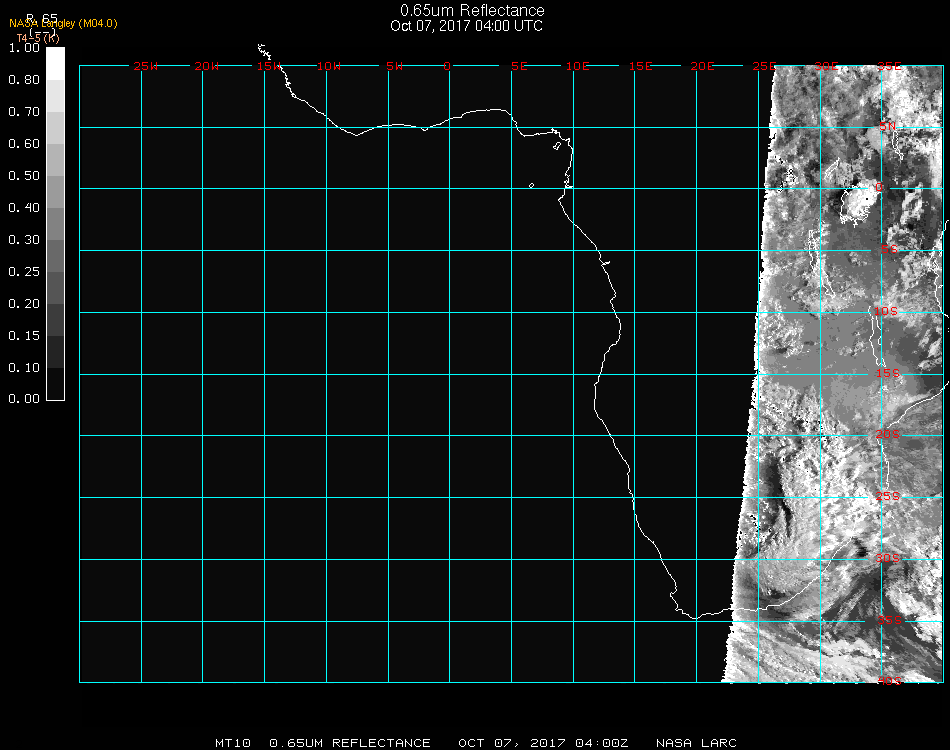The width and height of the screenshot is (950, 750).
Task: Click the 15W longitude label
Action: (268, 66)
